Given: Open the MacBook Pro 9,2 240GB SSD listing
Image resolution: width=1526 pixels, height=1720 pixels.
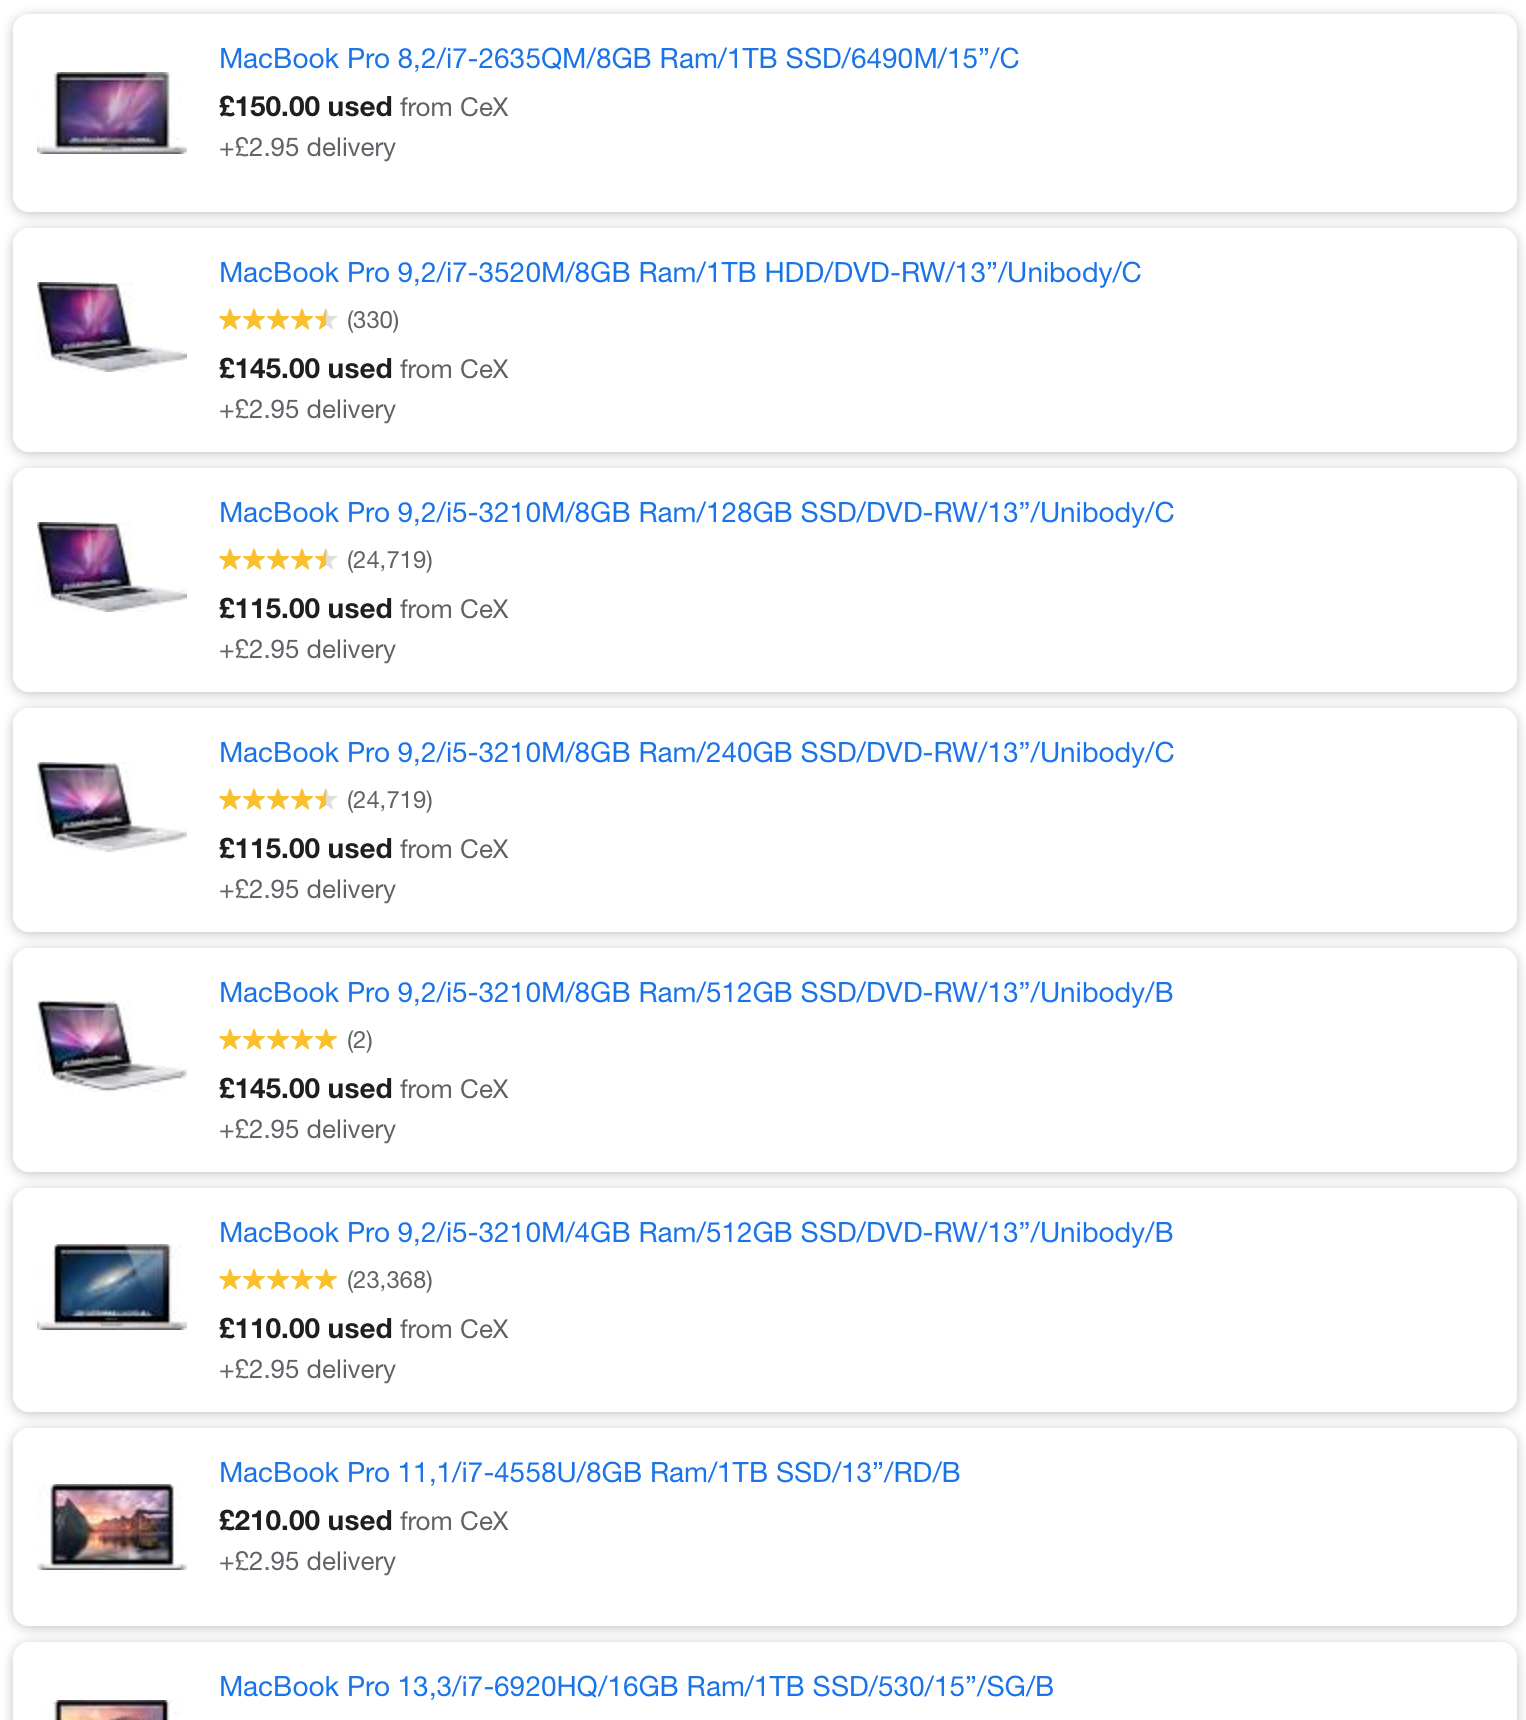Looking at the screenshot, I should (696, 753).
